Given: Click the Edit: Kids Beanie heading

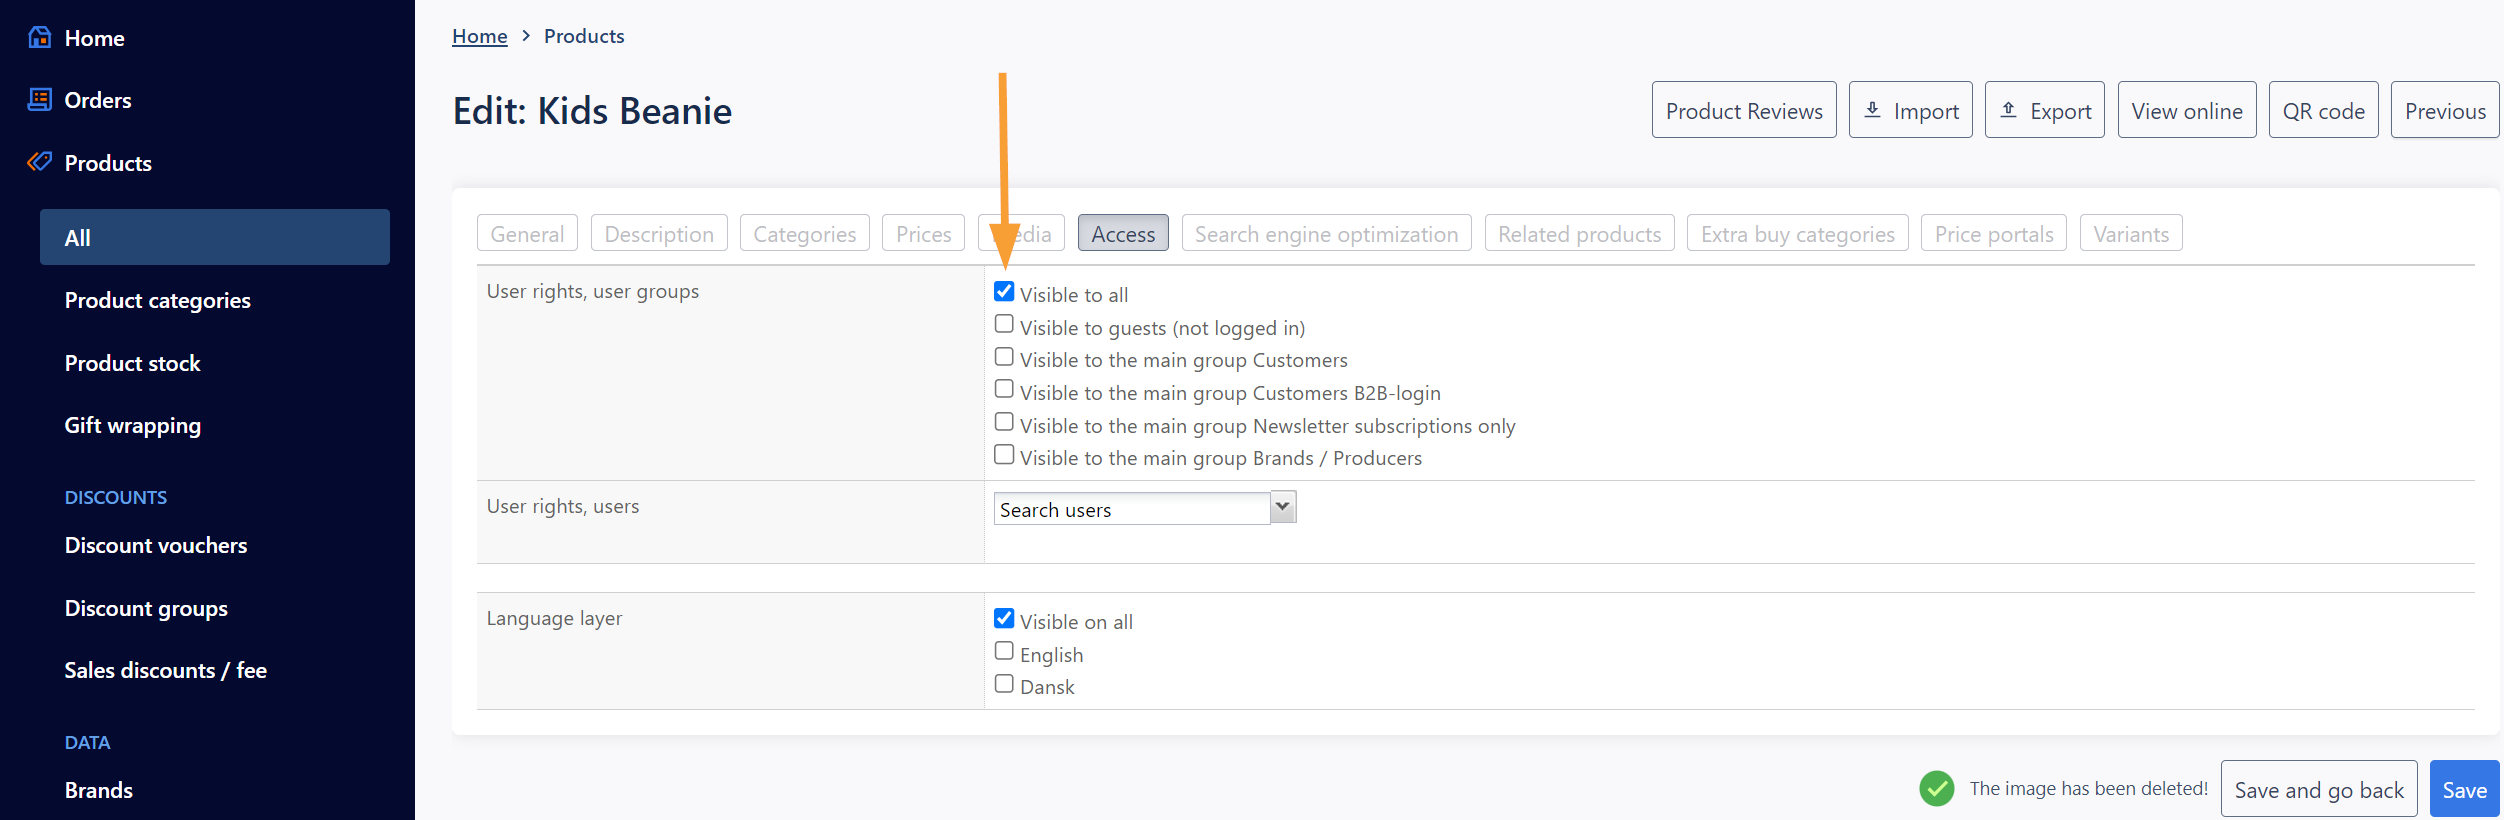Looking at the screenshot, I should (x=592, y=110).
